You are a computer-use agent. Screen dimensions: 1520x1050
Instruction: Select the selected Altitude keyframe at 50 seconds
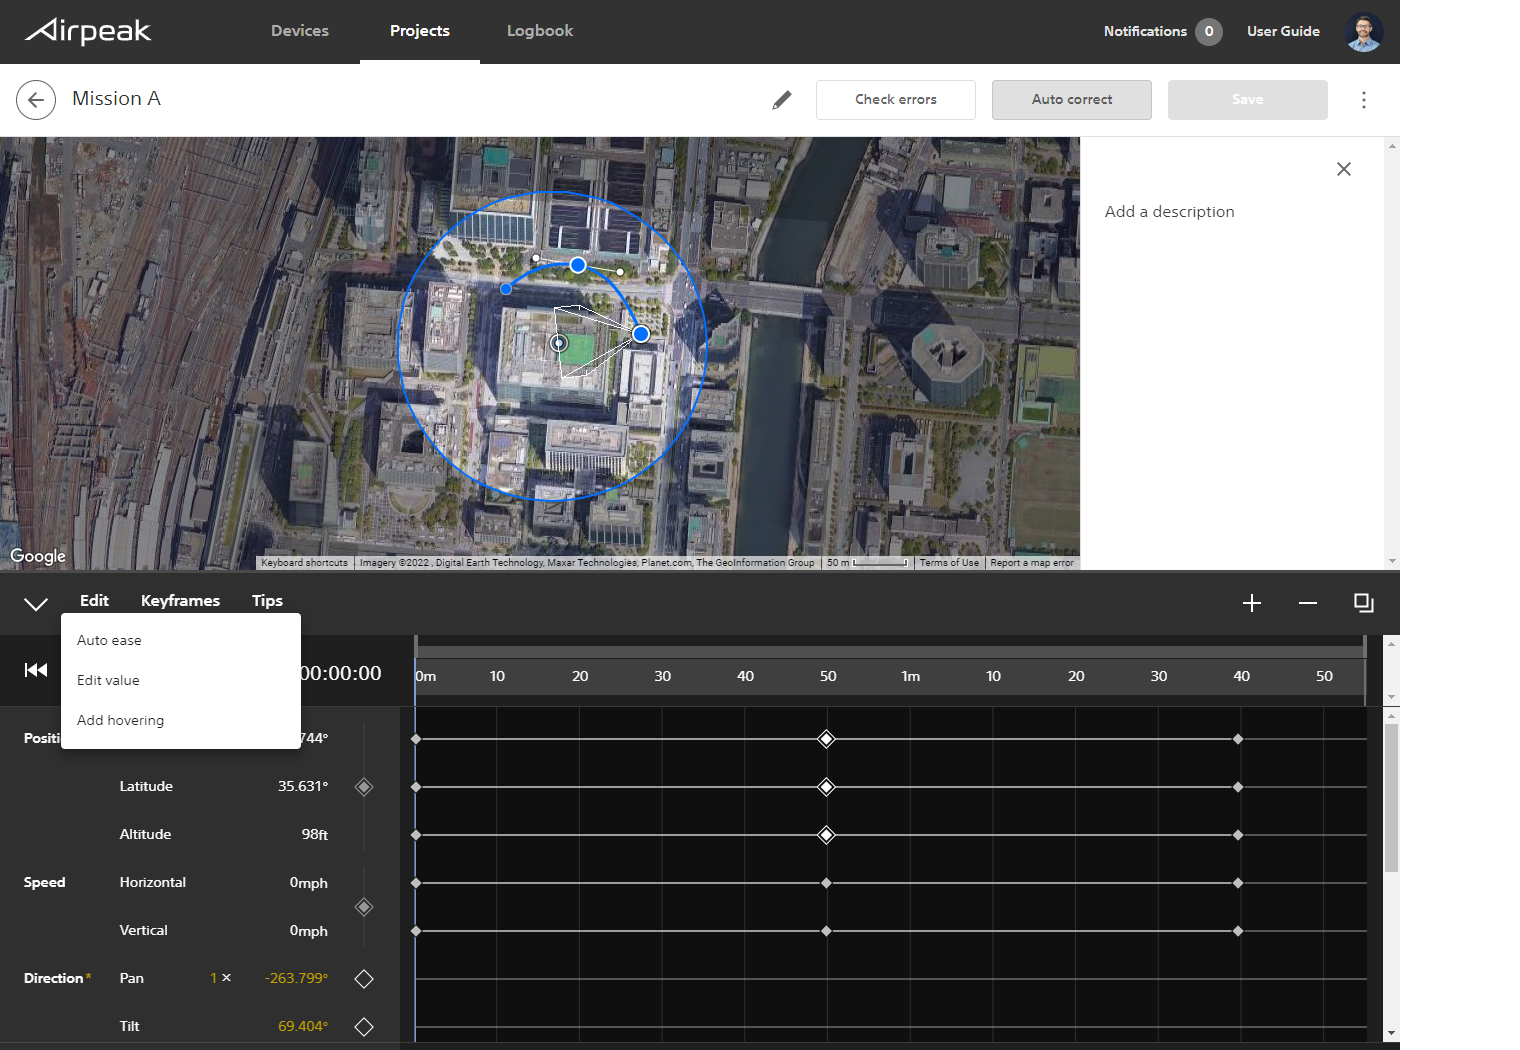(x=826, y=835)
